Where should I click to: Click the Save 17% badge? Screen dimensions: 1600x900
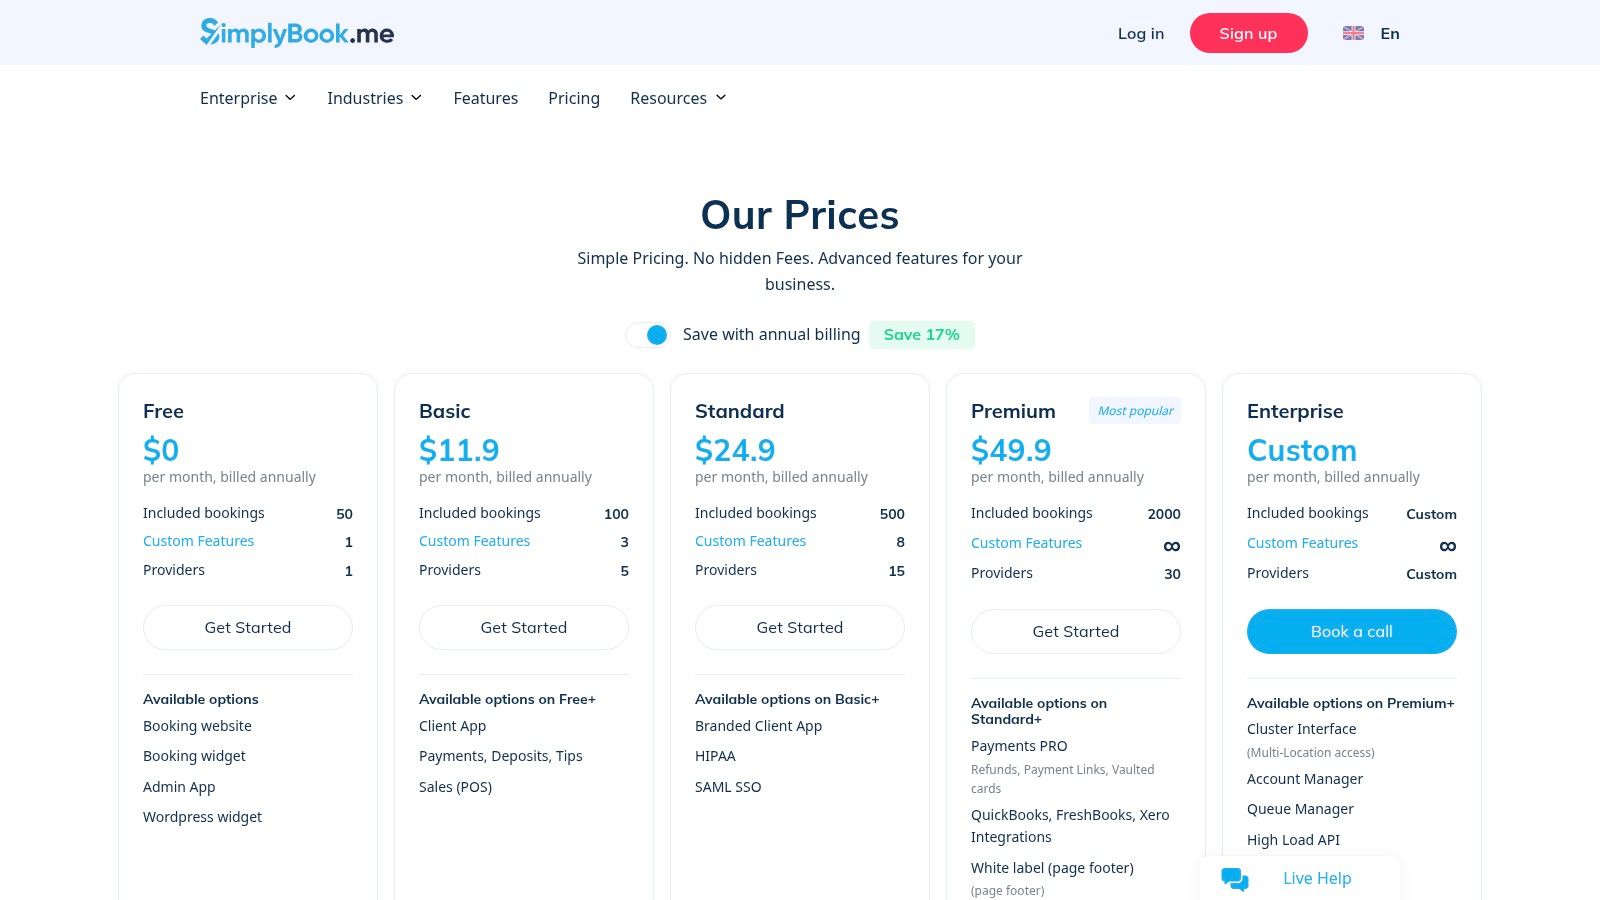point(921,334)
